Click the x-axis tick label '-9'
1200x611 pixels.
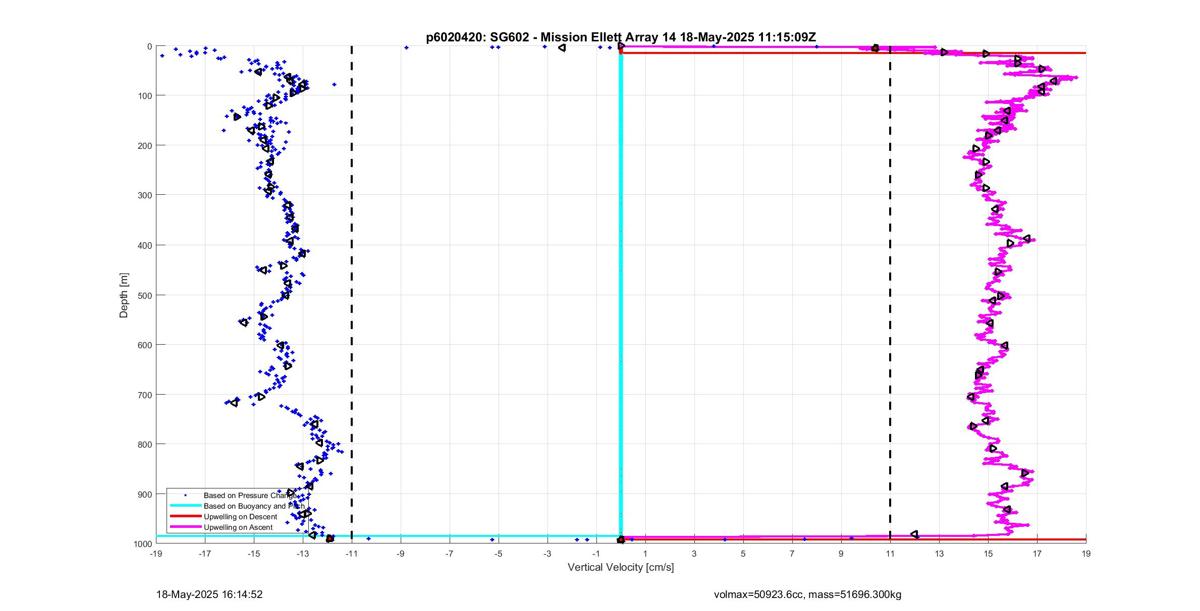tap(400, 552)
